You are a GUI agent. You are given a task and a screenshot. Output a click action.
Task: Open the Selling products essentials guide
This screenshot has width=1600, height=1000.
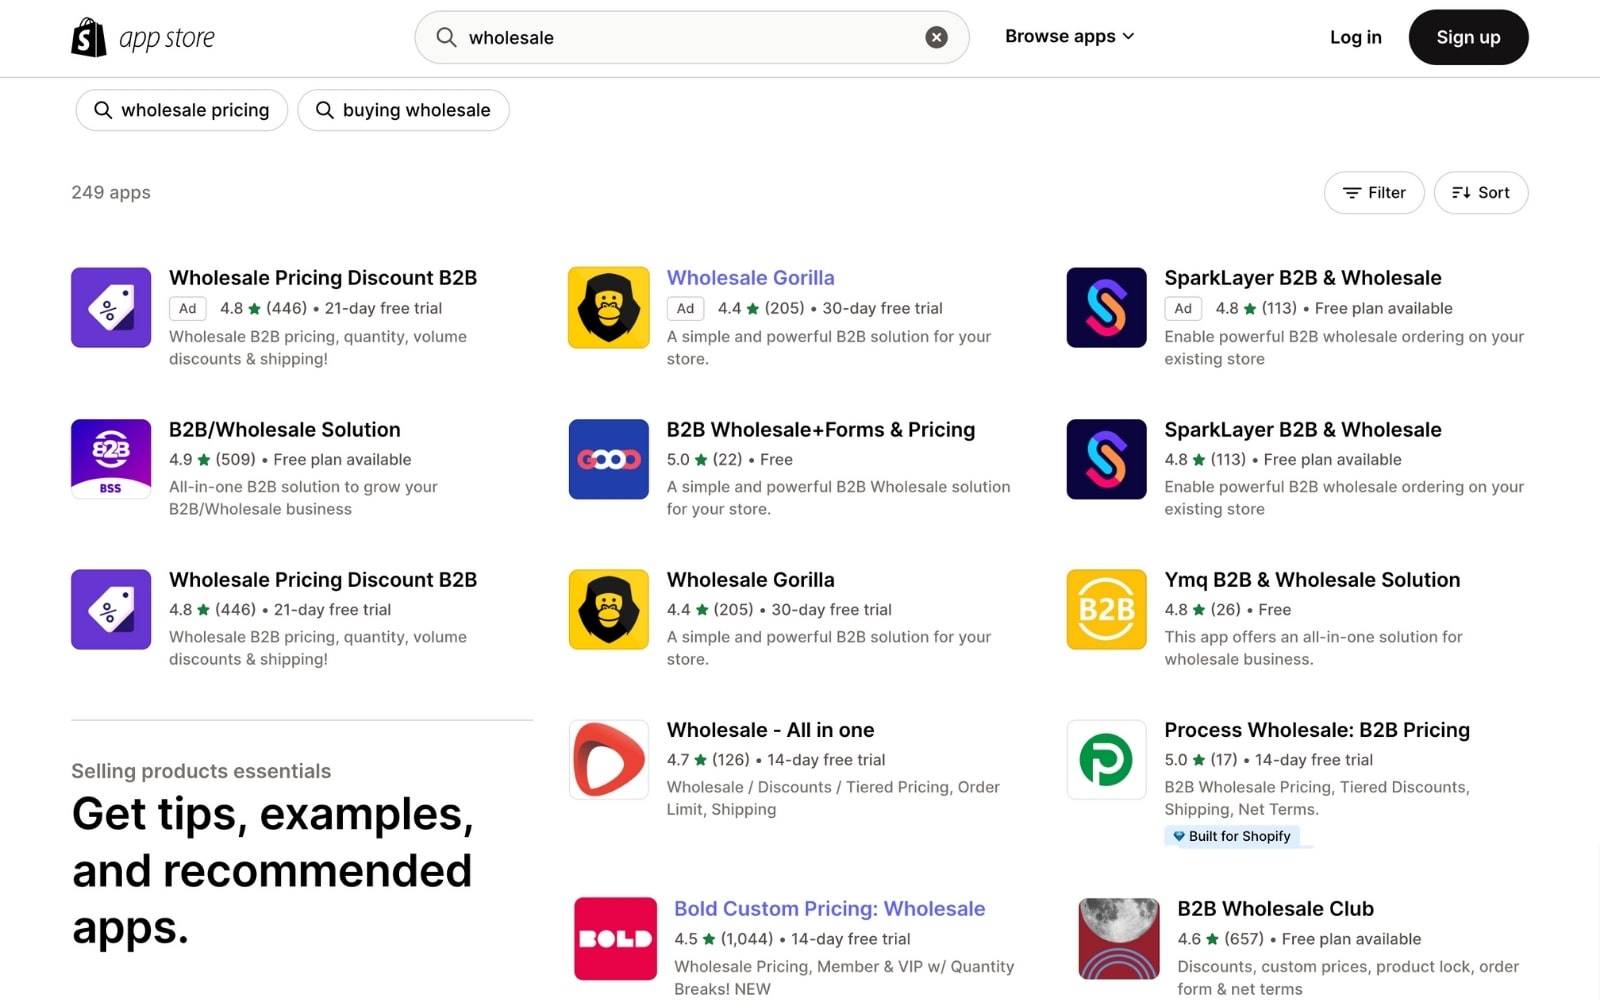coord(201,771)
